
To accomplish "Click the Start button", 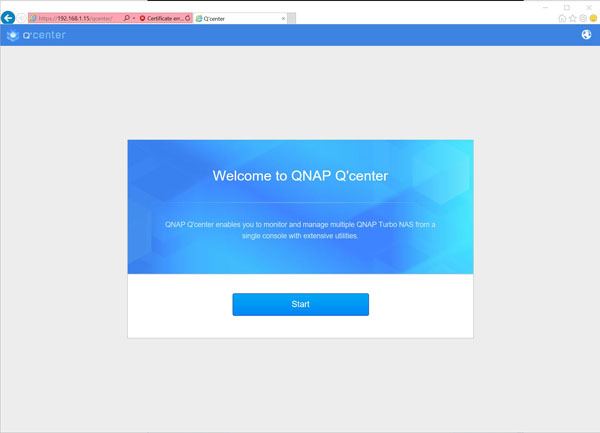I will coord(300,304).
